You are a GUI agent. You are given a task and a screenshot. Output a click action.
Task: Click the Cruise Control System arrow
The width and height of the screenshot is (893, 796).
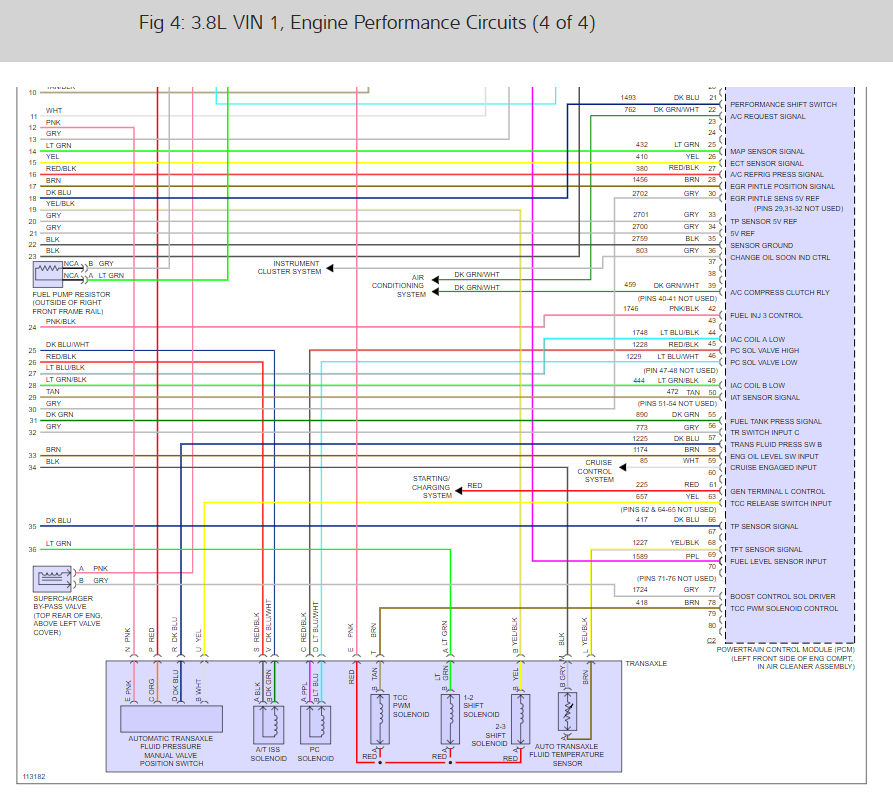[x=622, y=467]
